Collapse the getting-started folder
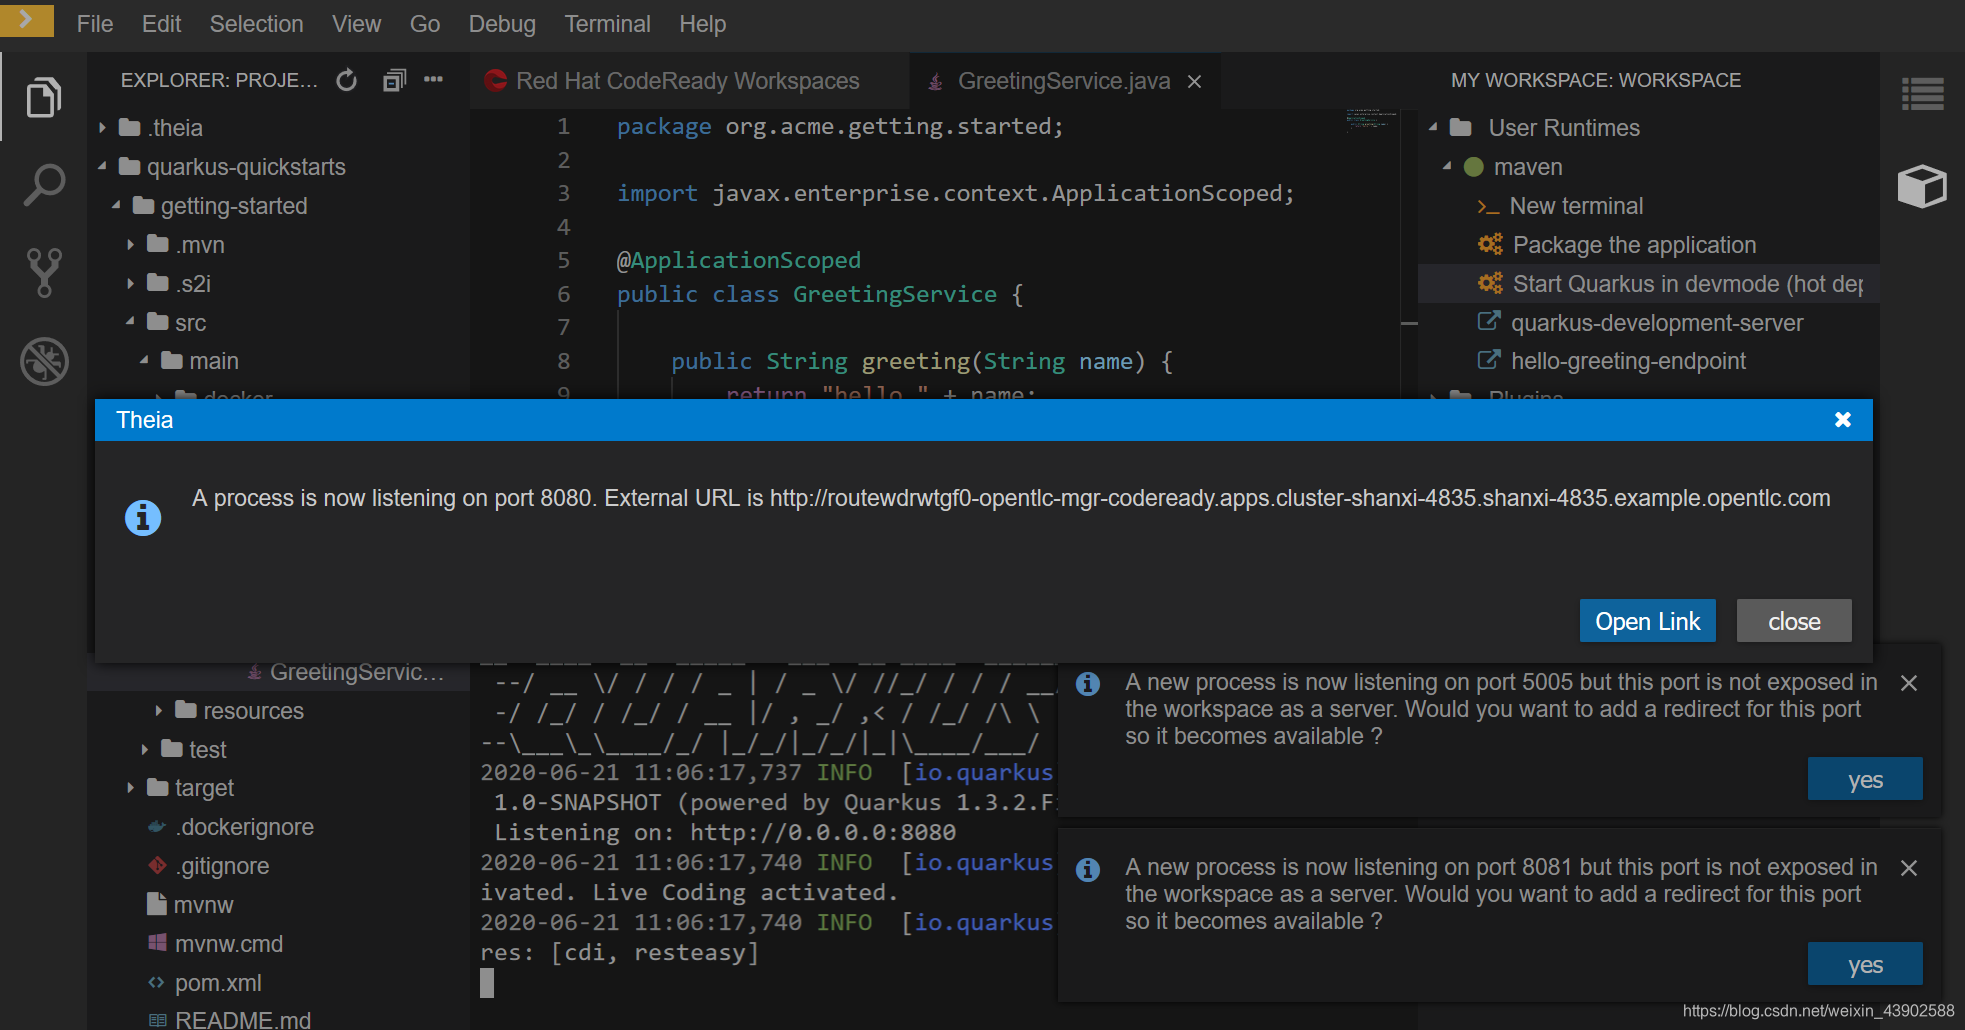The height and width of the screenshot is (1030, 1965). point(116,205)
